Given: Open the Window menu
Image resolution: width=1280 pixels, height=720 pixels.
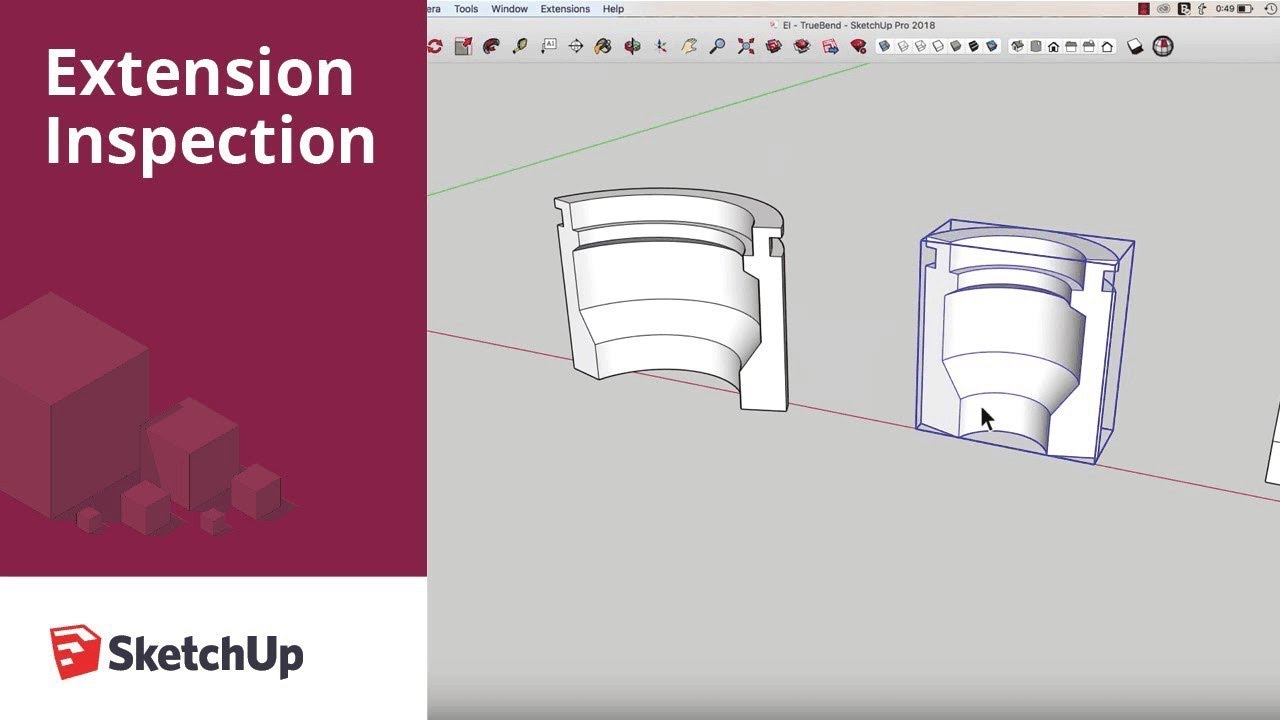Looking at the screenshot, I should [x=509, y=9].
